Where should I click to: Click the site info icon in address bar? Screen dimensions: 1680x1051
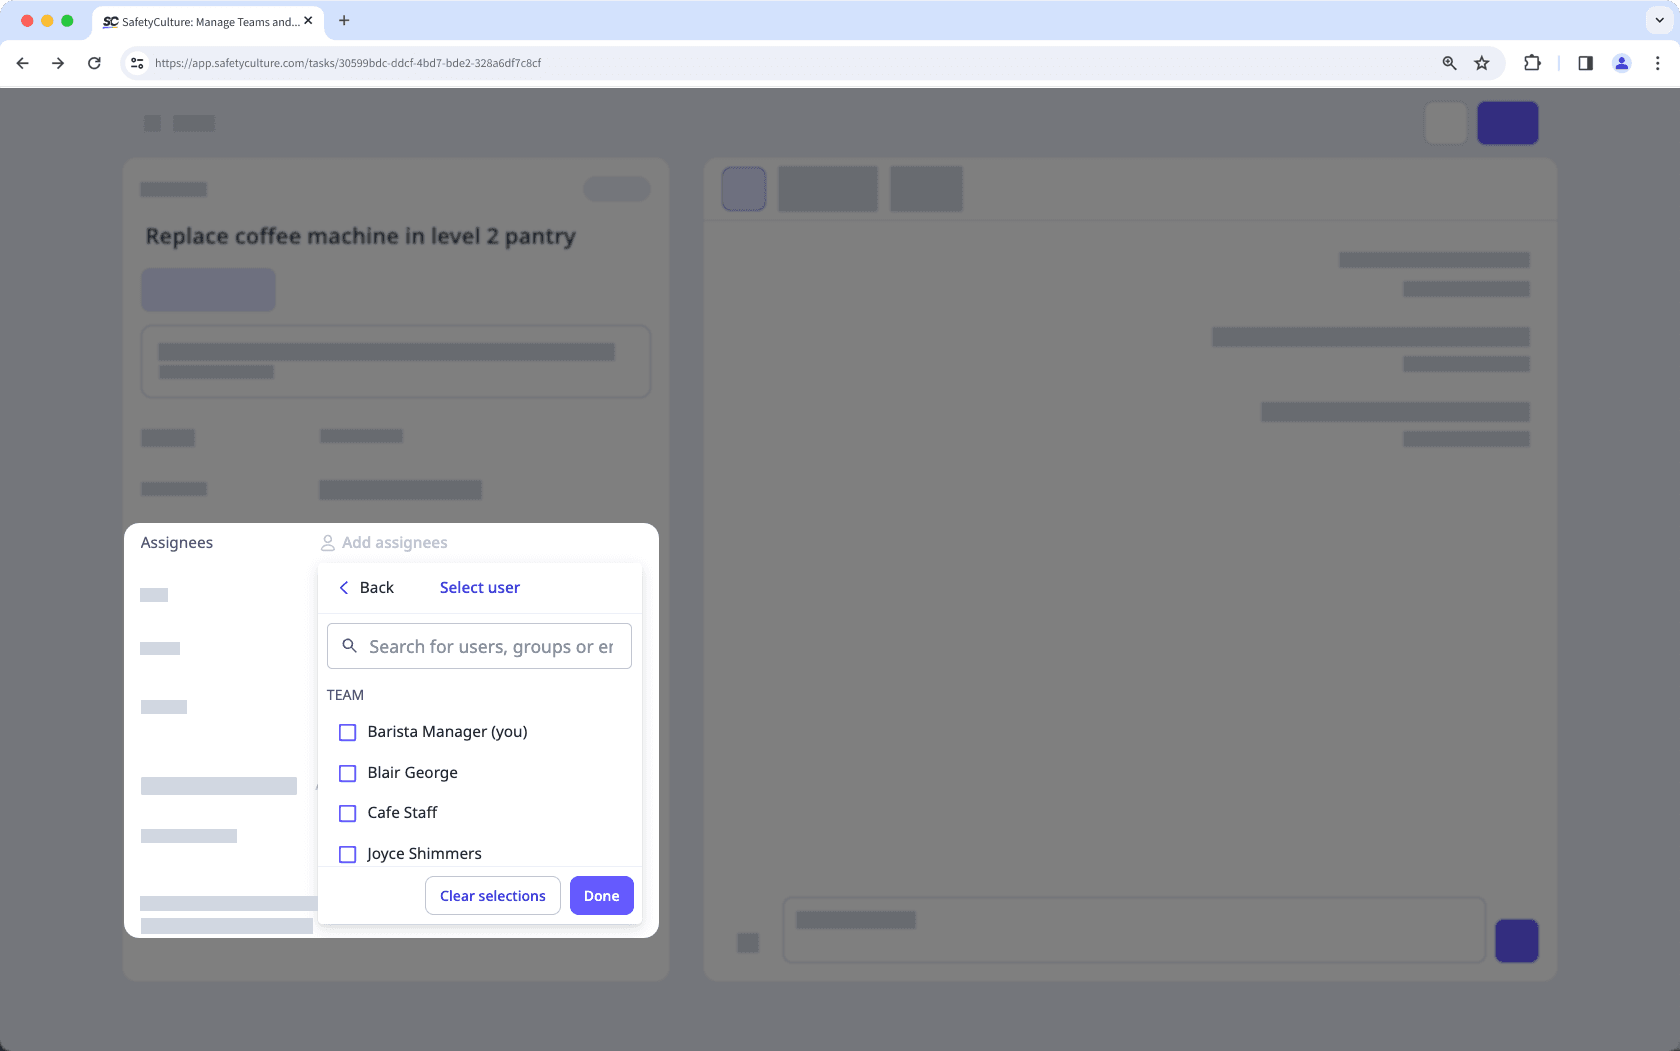(x=136, y=62)
